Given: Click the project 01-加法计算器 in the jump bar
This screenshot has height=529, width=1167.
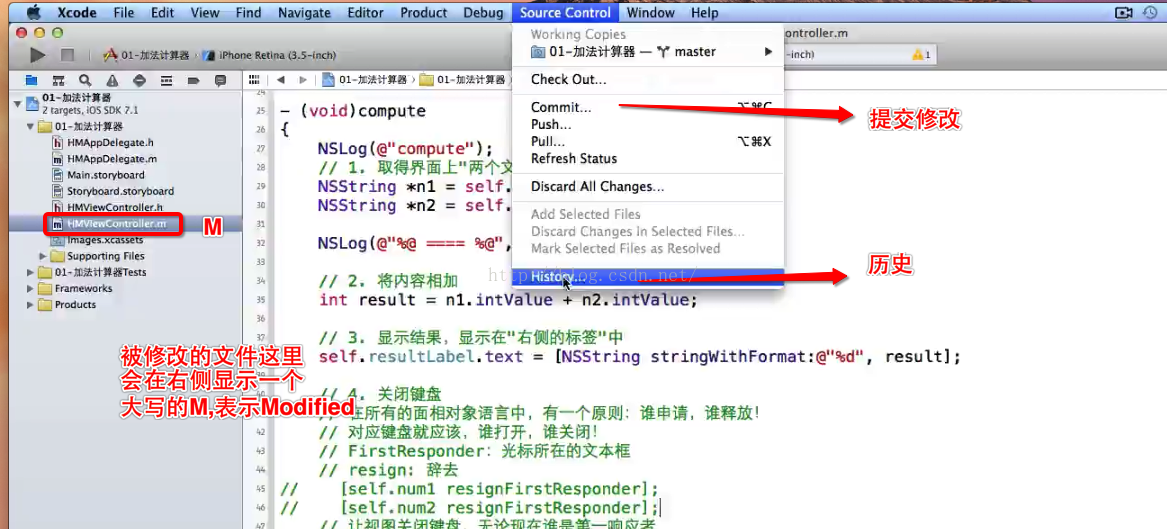Looking at the screenshot, I should tap(365, 80).
